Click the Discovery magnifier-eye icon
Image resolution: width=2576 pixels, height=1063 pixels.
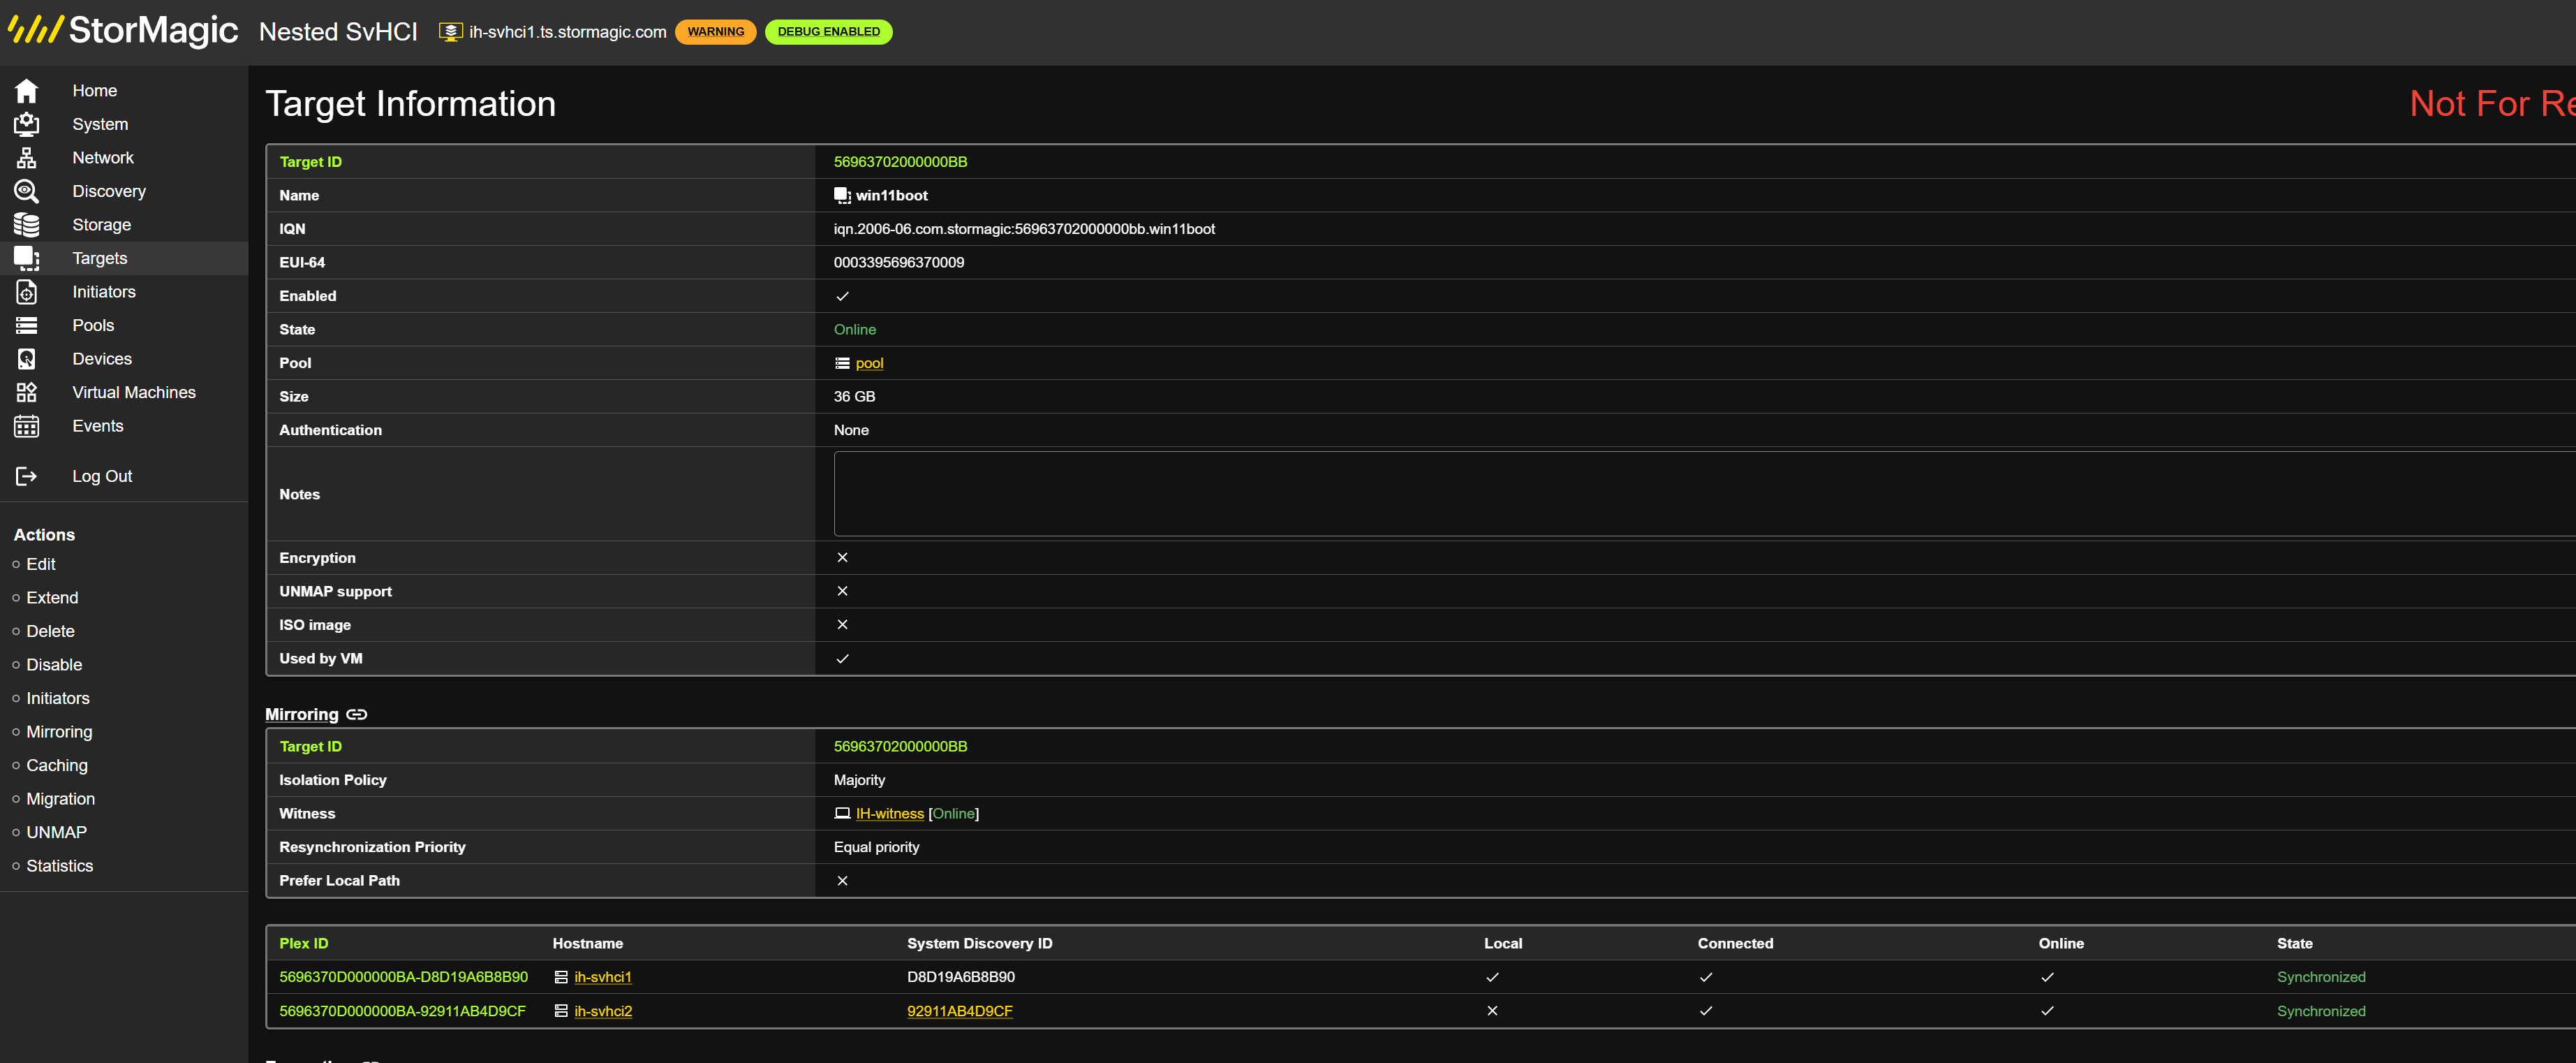click(26, 191)
